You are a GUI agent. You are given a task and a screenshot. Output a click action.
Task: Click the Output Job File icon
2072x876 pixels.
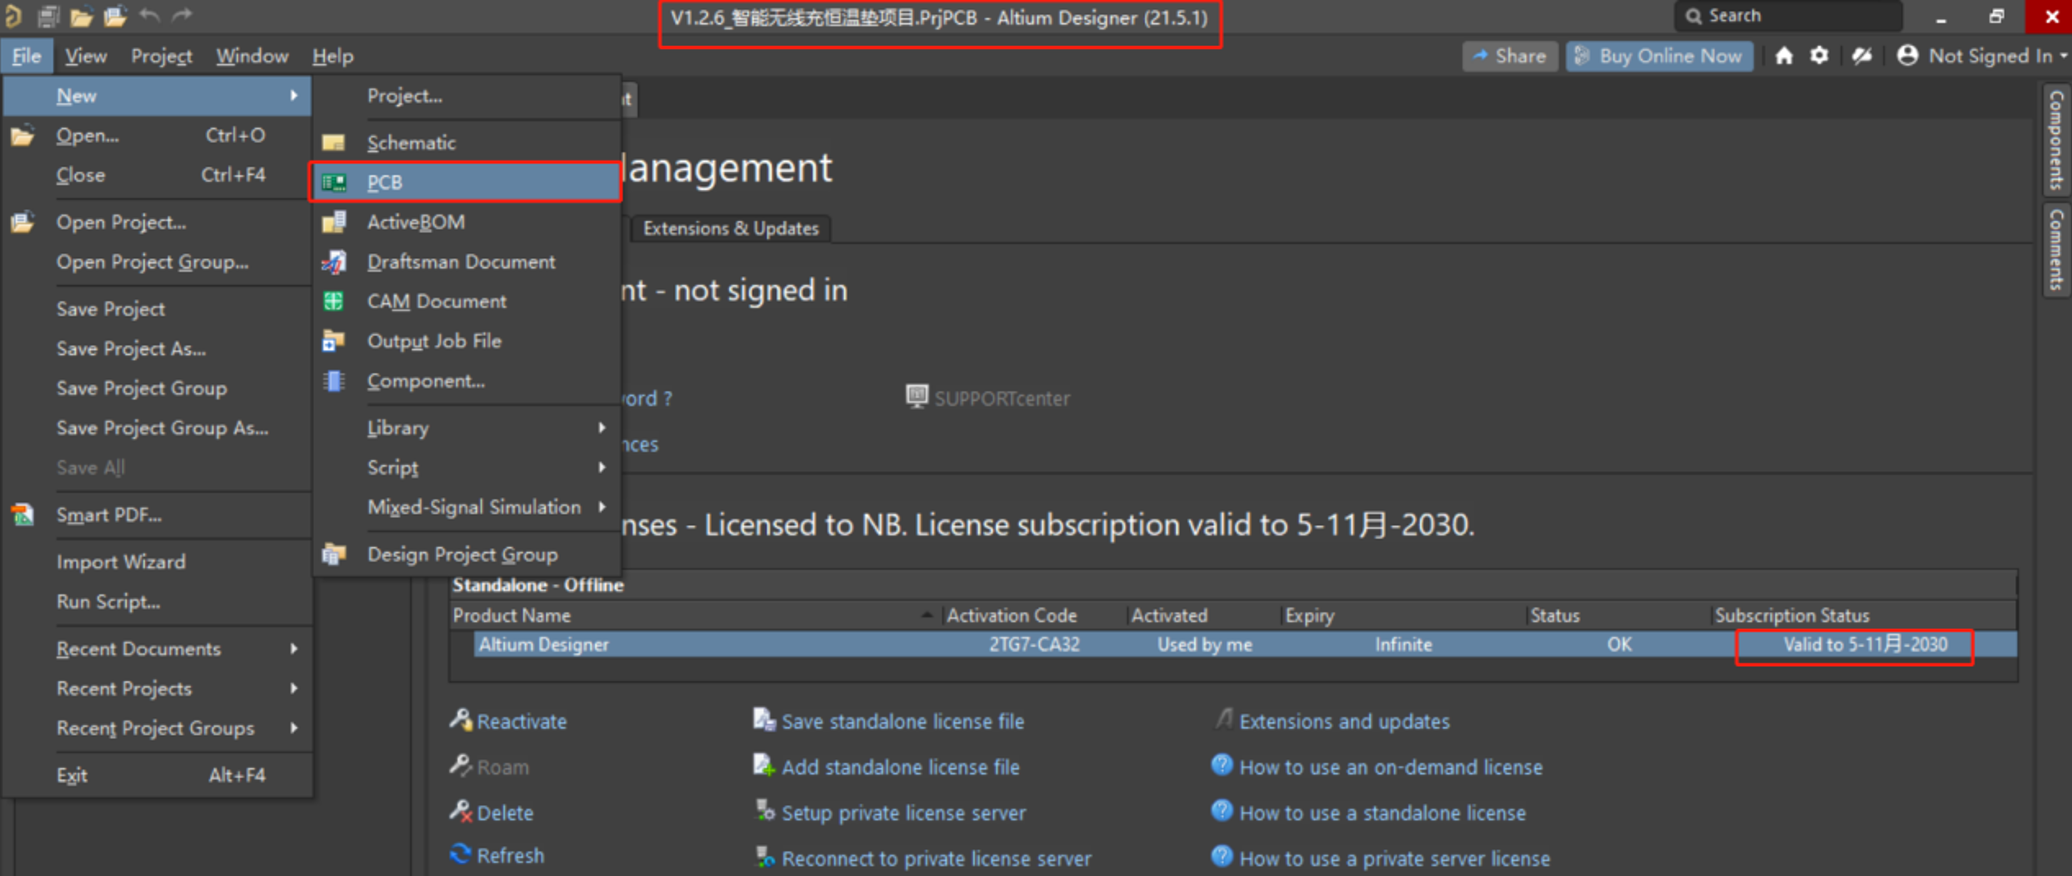point(334,341)
